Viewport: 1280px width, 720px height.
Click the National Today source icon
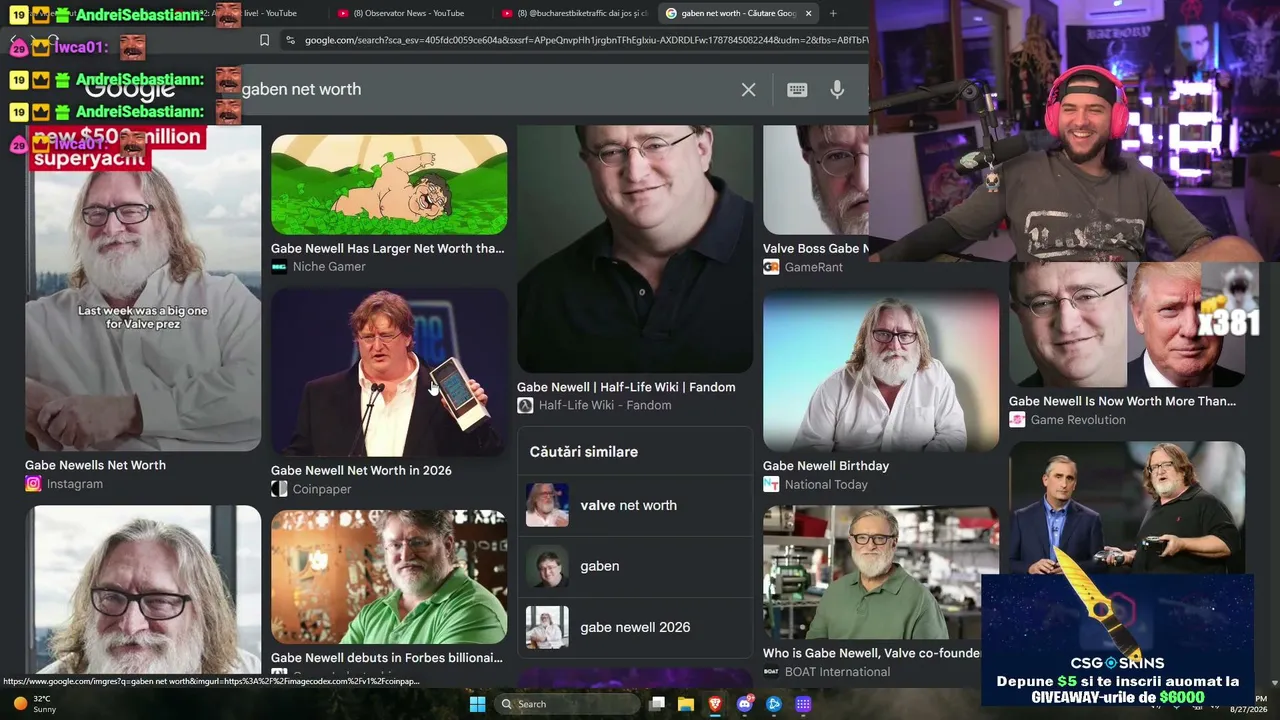pyautogui.click(x=771, y=484)
